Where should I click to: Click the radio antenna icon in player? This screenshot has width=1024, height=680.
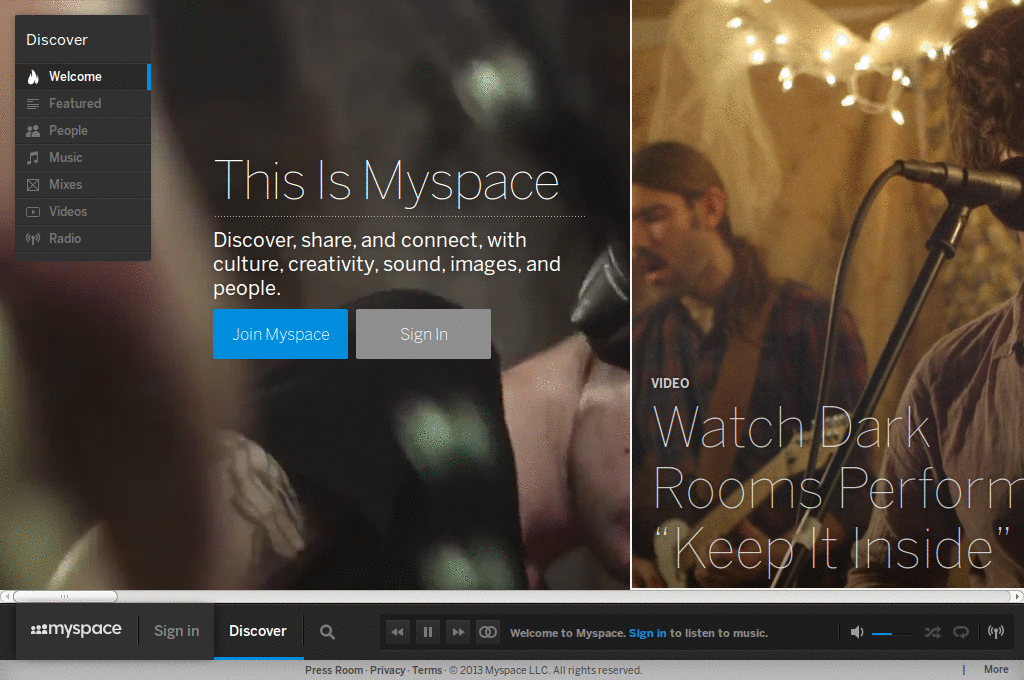pyautogui.click(x=996, y=632)
